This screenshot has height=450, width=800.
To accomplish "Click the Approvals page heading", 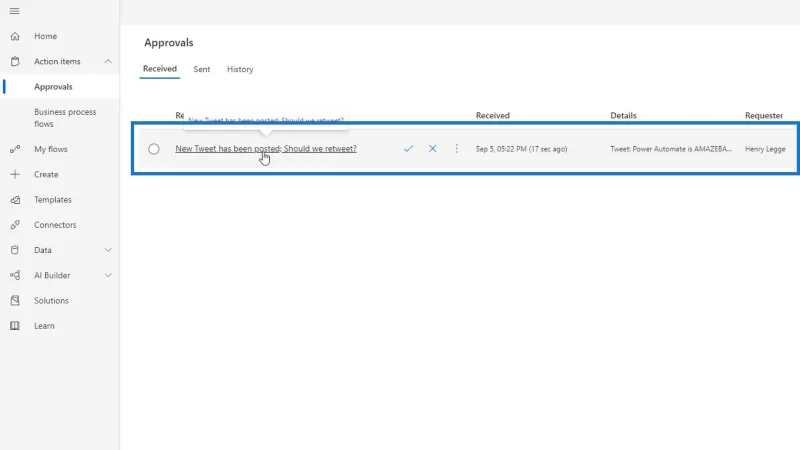I will pyautogui.click(x=168, y=42).
